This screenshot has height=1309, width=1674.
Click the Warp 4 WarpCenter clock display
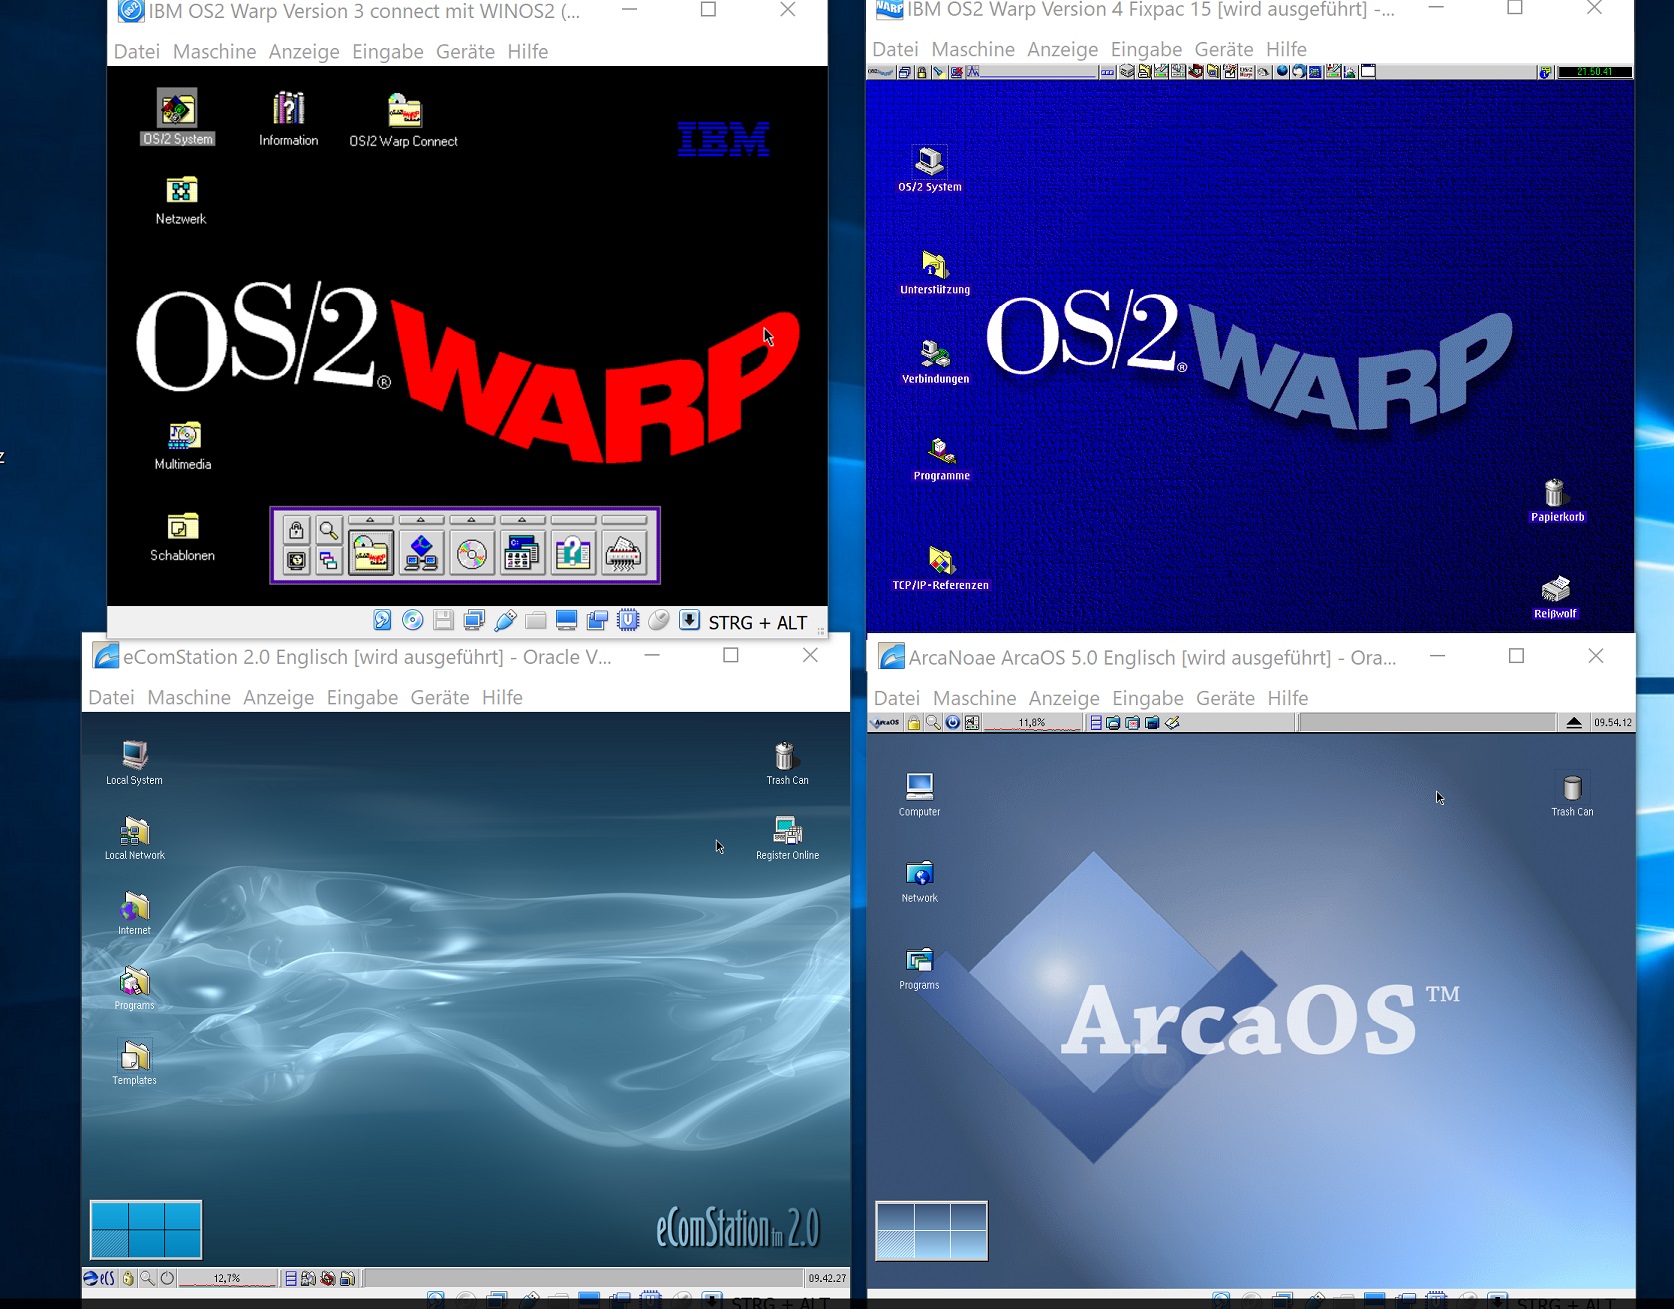1594,72
